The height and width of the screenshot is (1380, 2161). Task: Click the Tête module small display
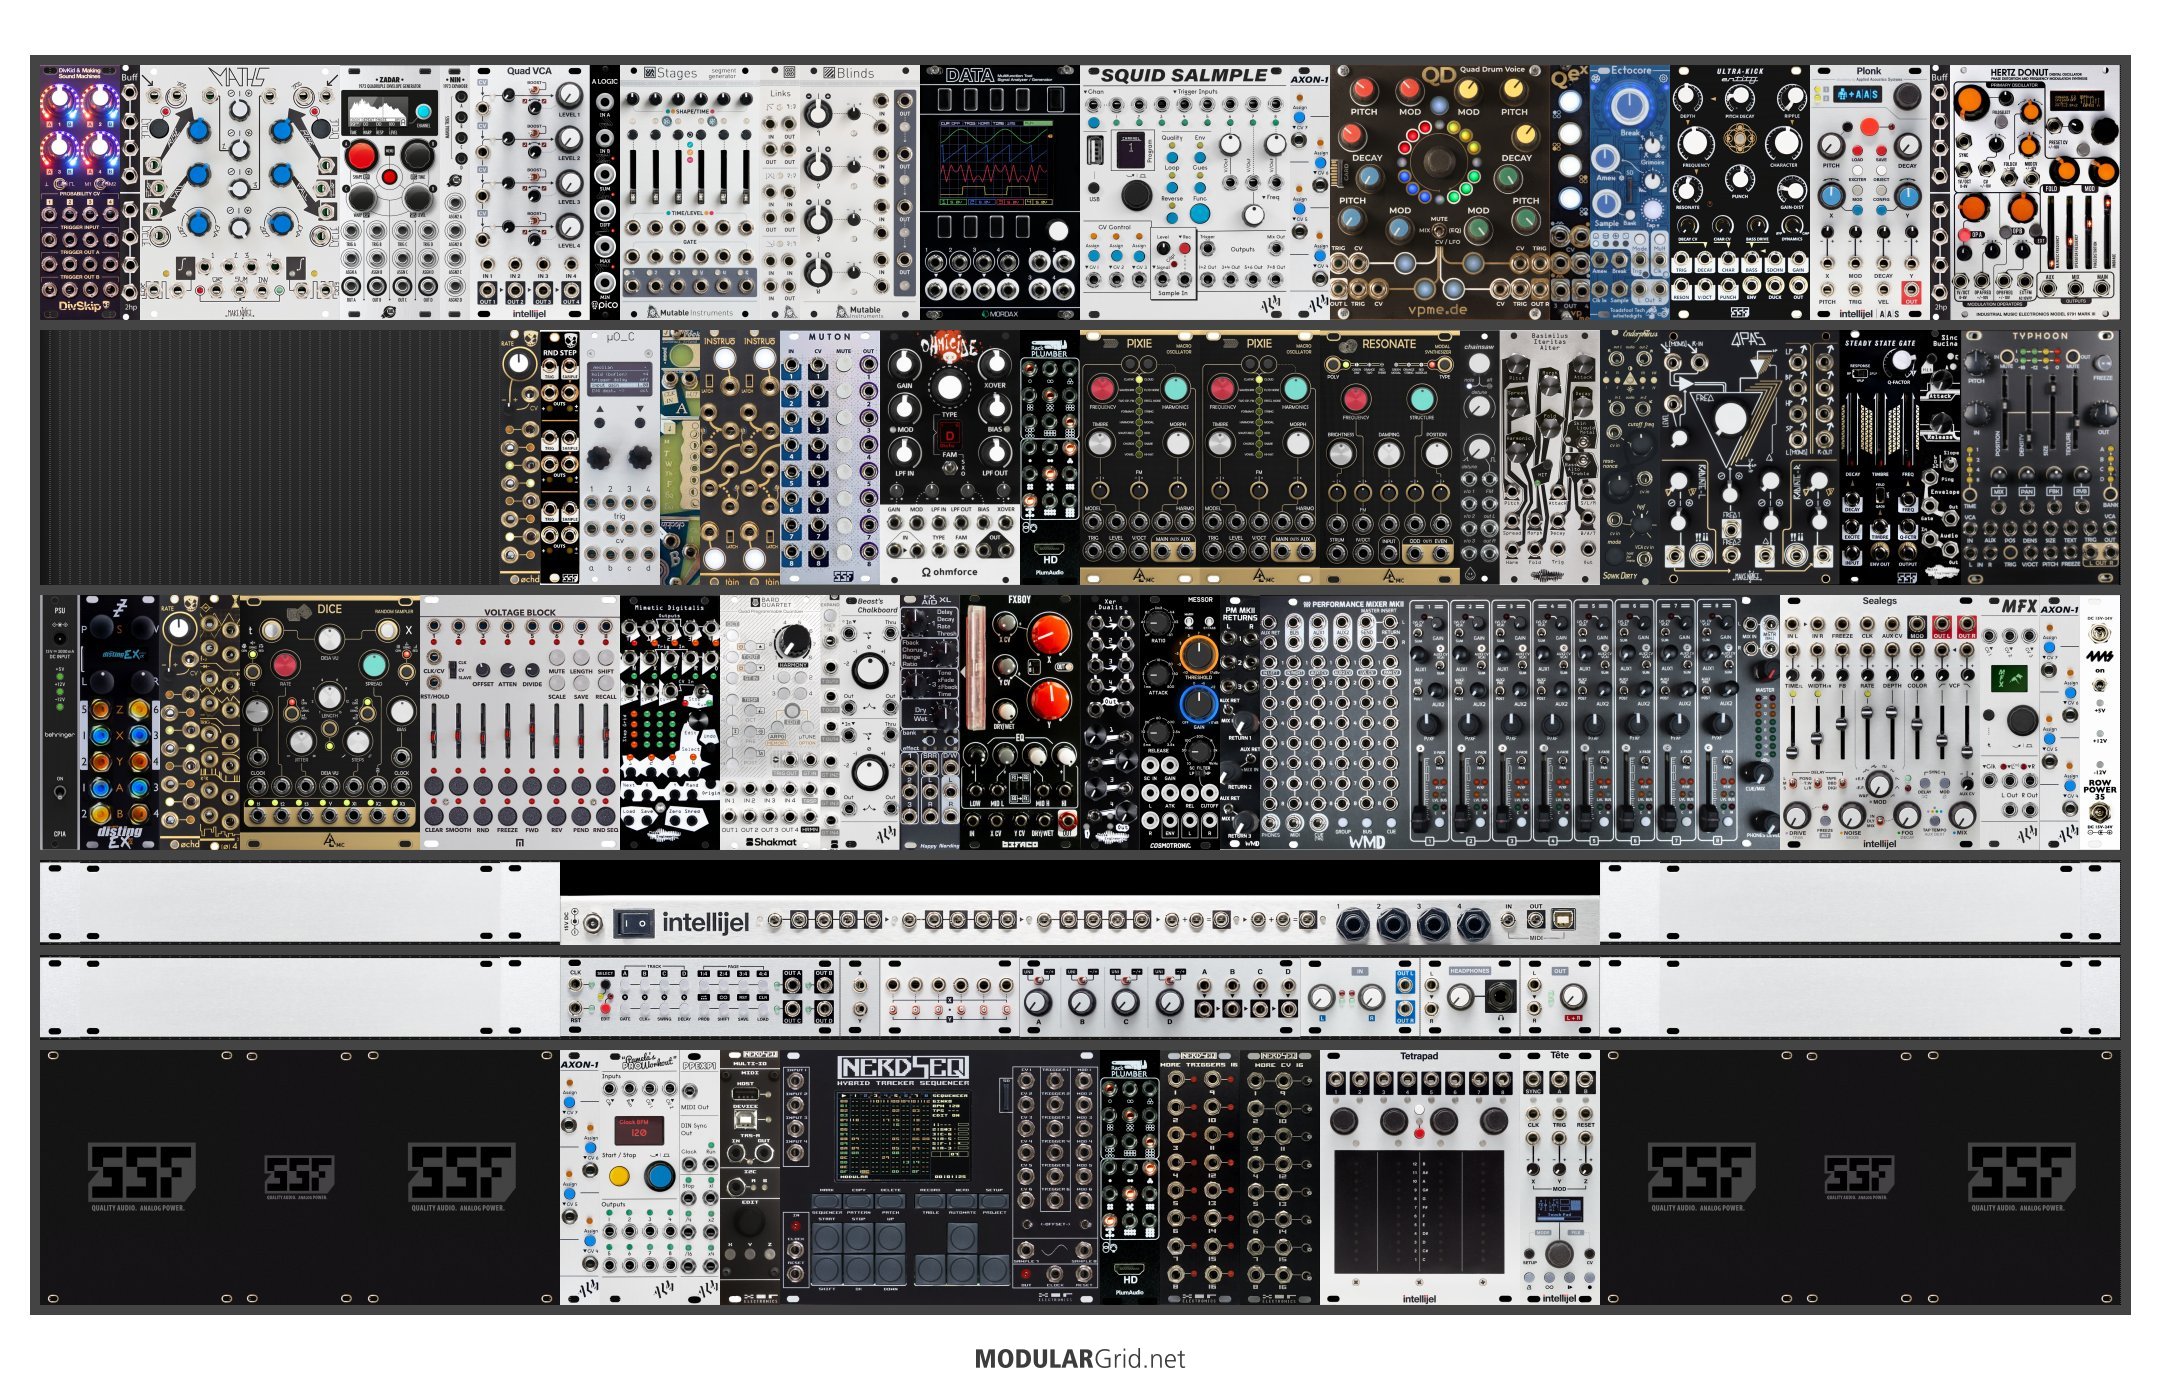[1558, 1208]
